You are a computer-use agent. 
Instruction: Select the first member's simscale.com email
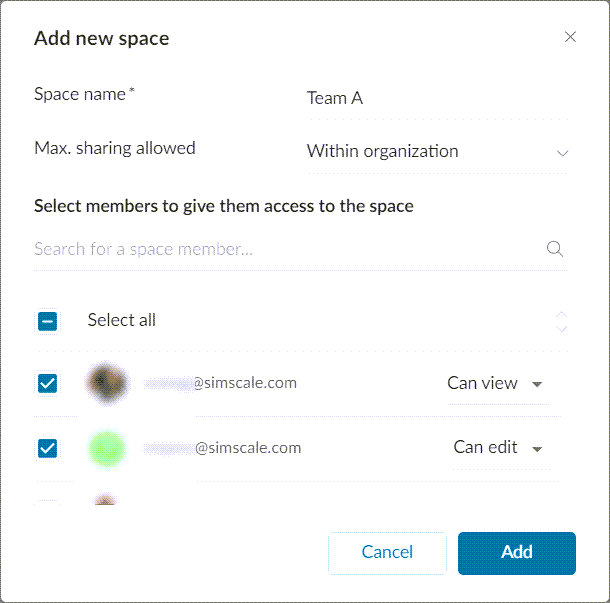pyautogui.click(x=222, y=383)
